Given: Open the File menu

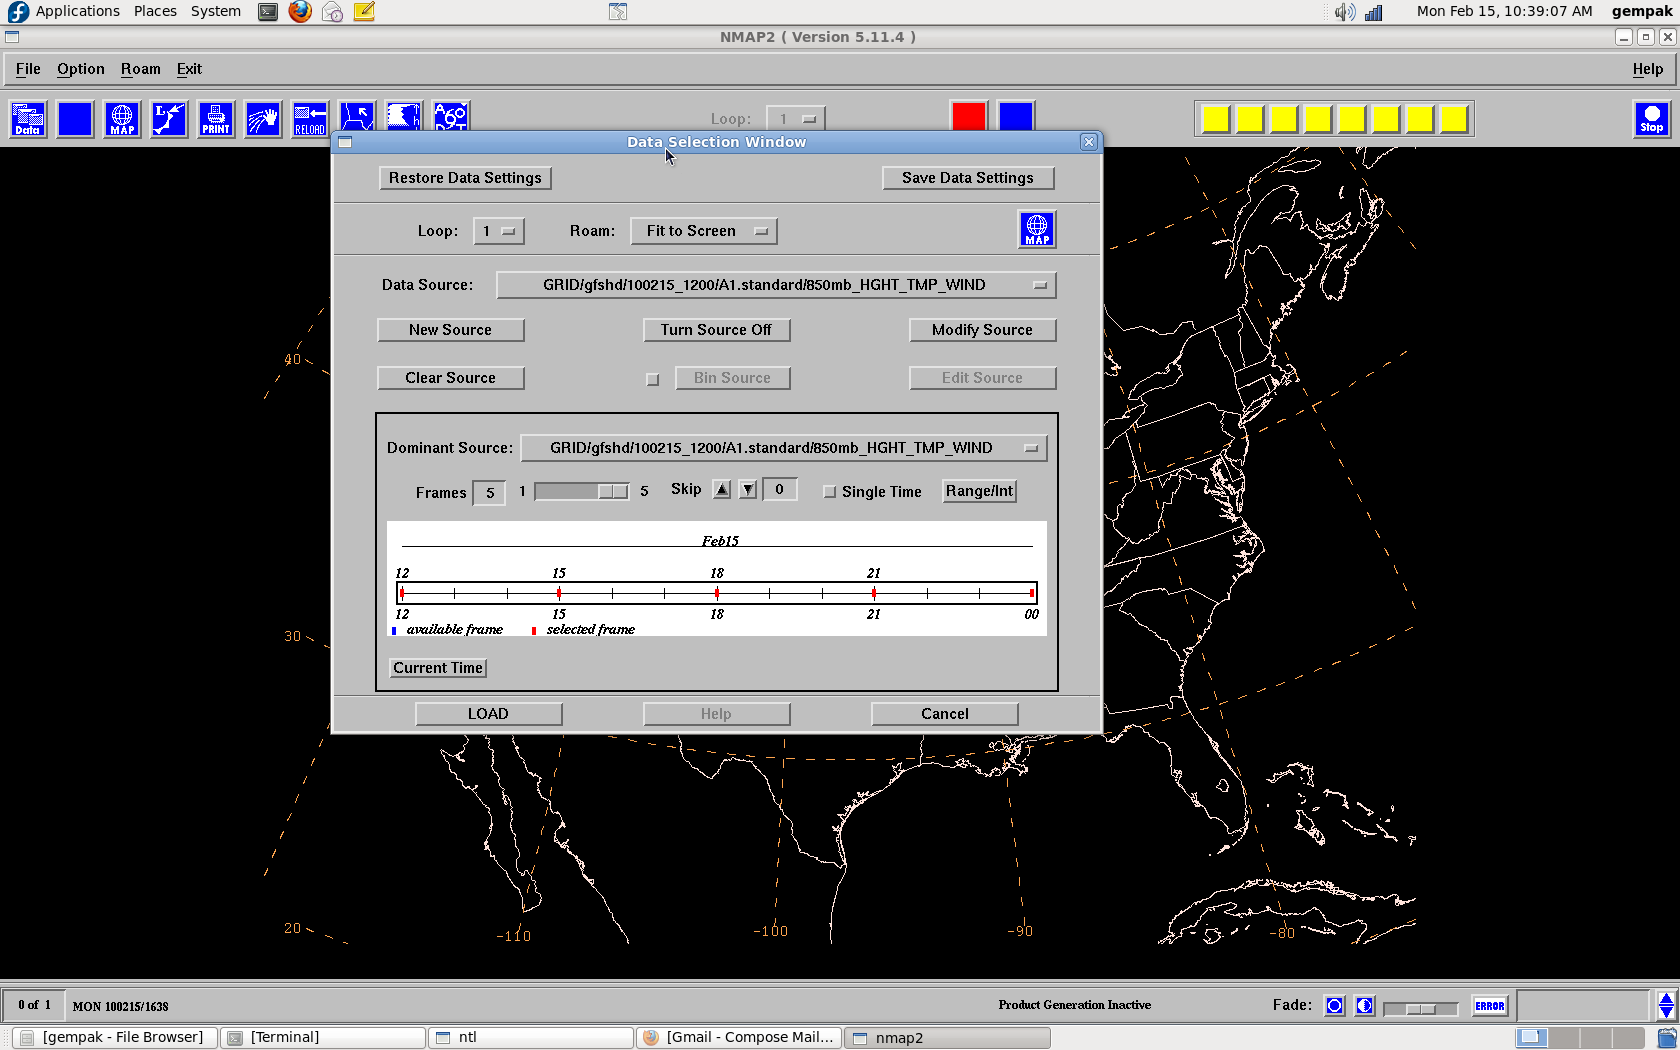Looking at the screenshot, I should (x=28, y=69).
